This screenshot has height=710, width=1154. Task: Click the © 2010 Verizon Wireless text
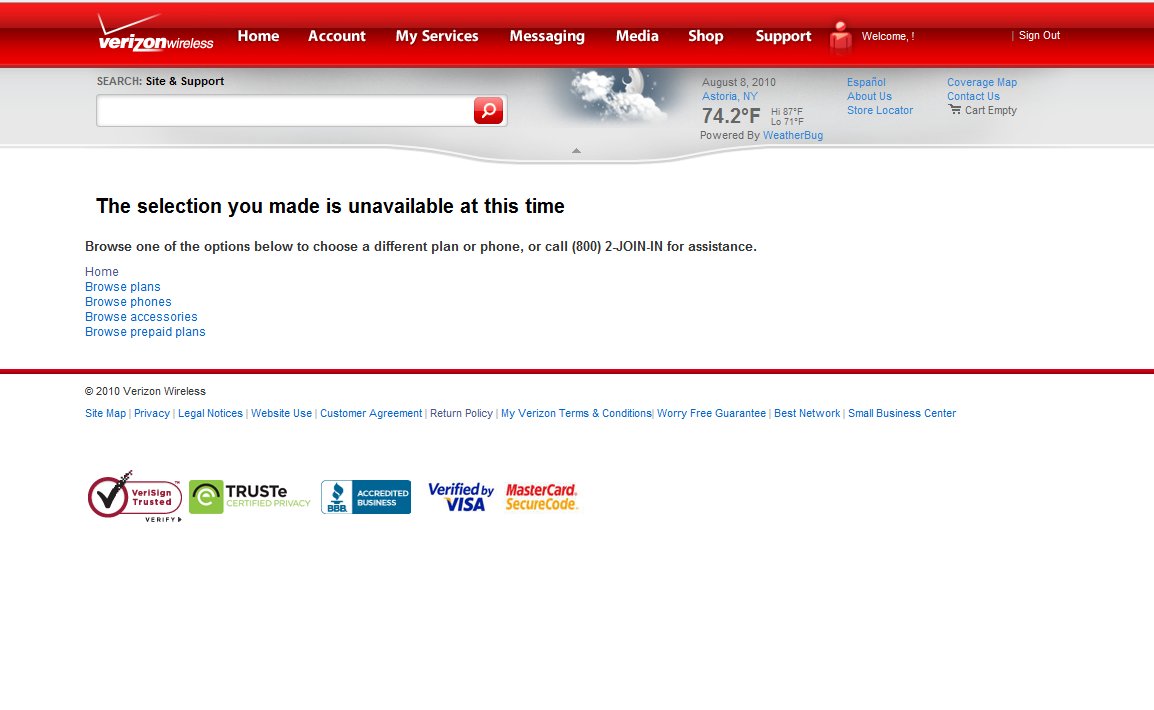(145, 391)
